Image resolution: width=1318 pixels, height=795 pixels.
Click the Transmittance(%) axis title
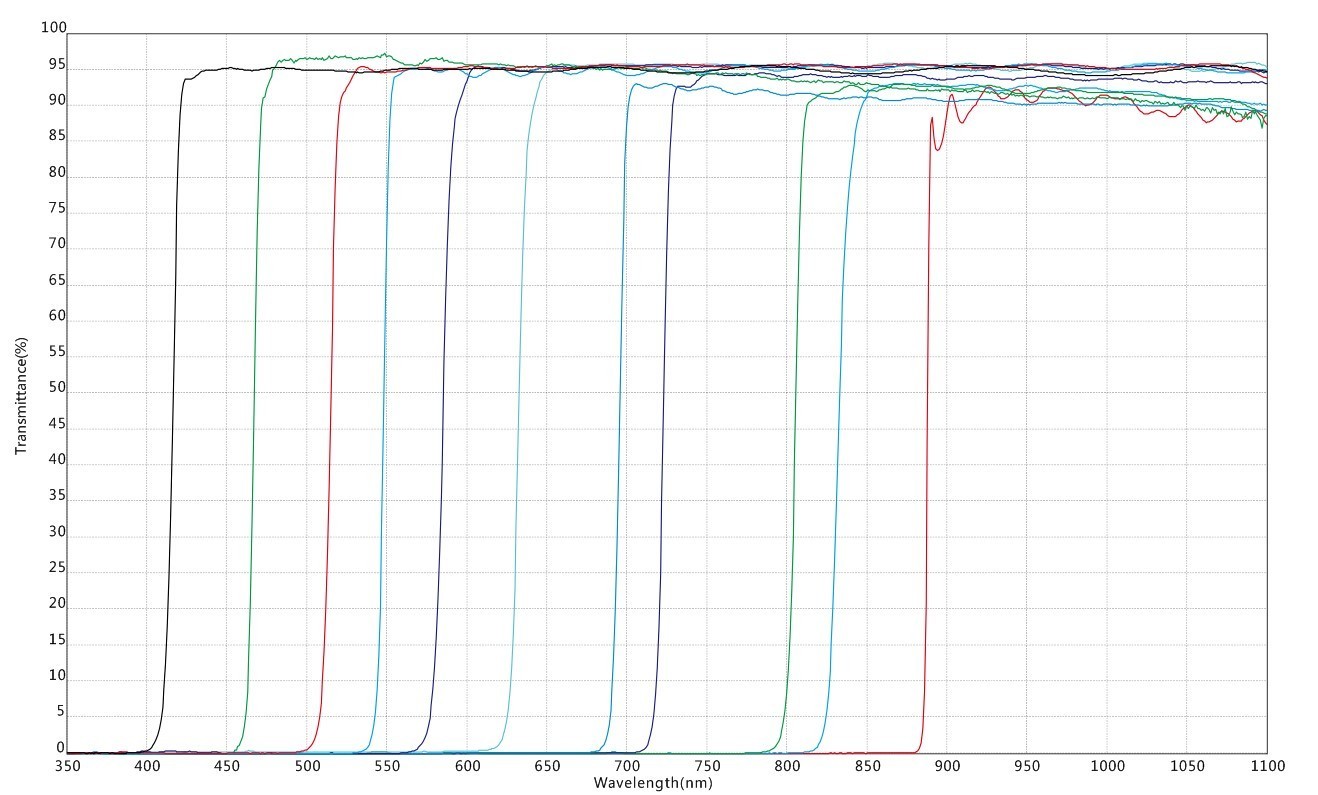coord(21,396)
